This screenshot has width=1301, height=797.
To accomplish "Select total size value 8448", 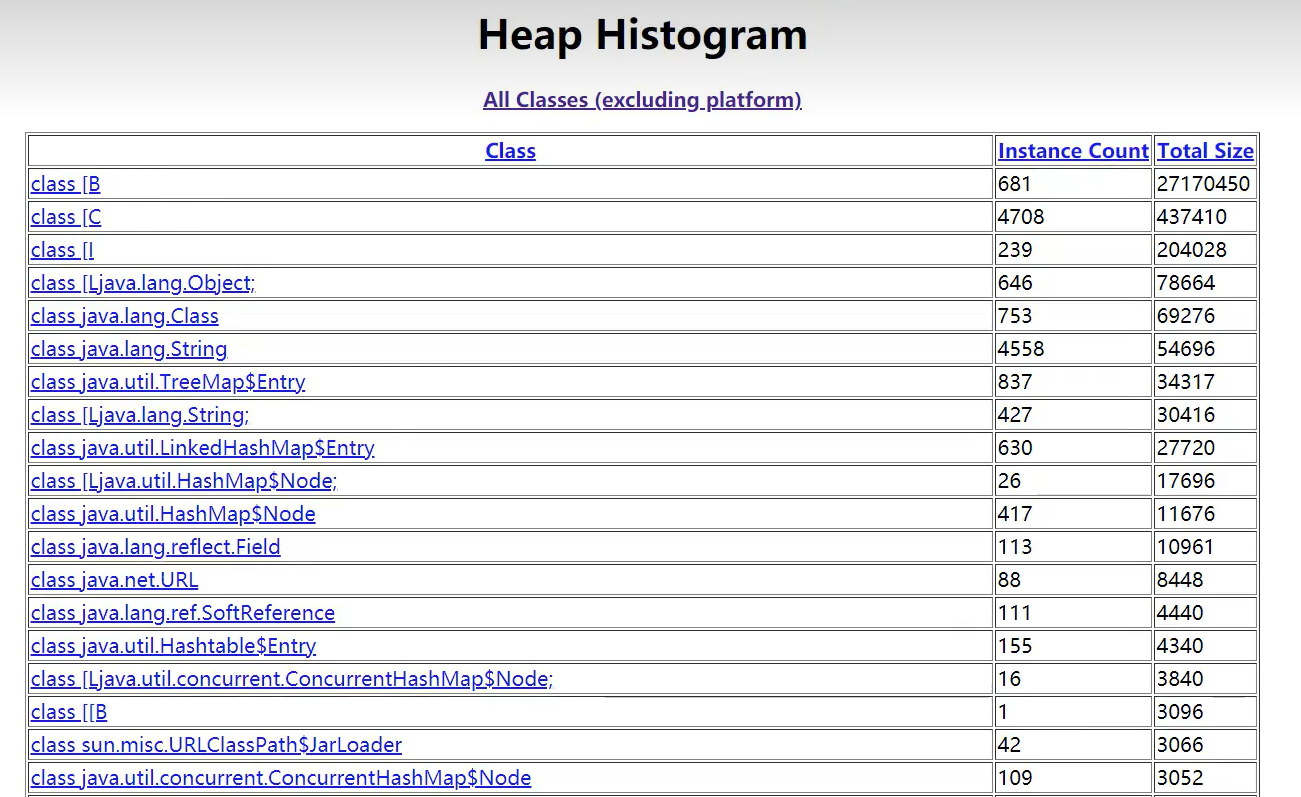I will pyautogui.click(x=1180, y=580).
